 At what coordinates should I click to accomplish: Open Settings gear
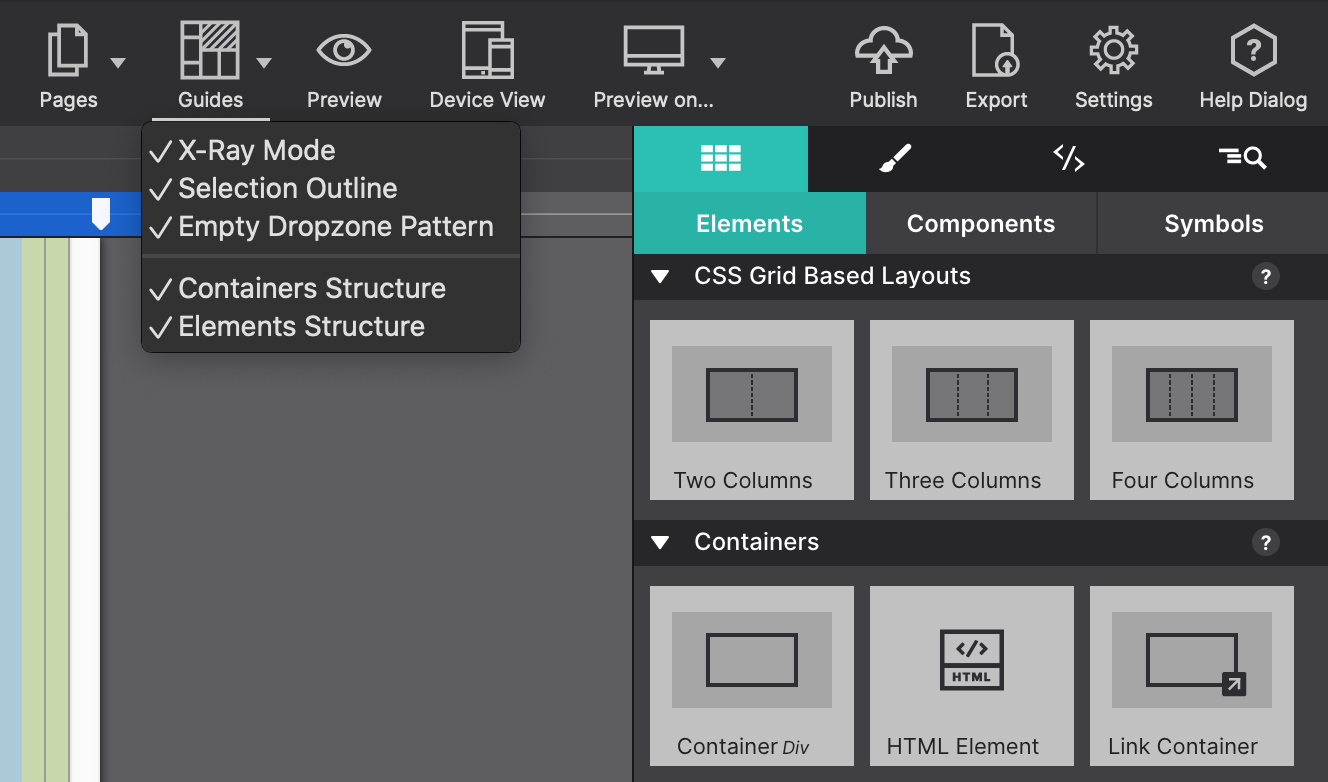click(x=1113, y=50)
